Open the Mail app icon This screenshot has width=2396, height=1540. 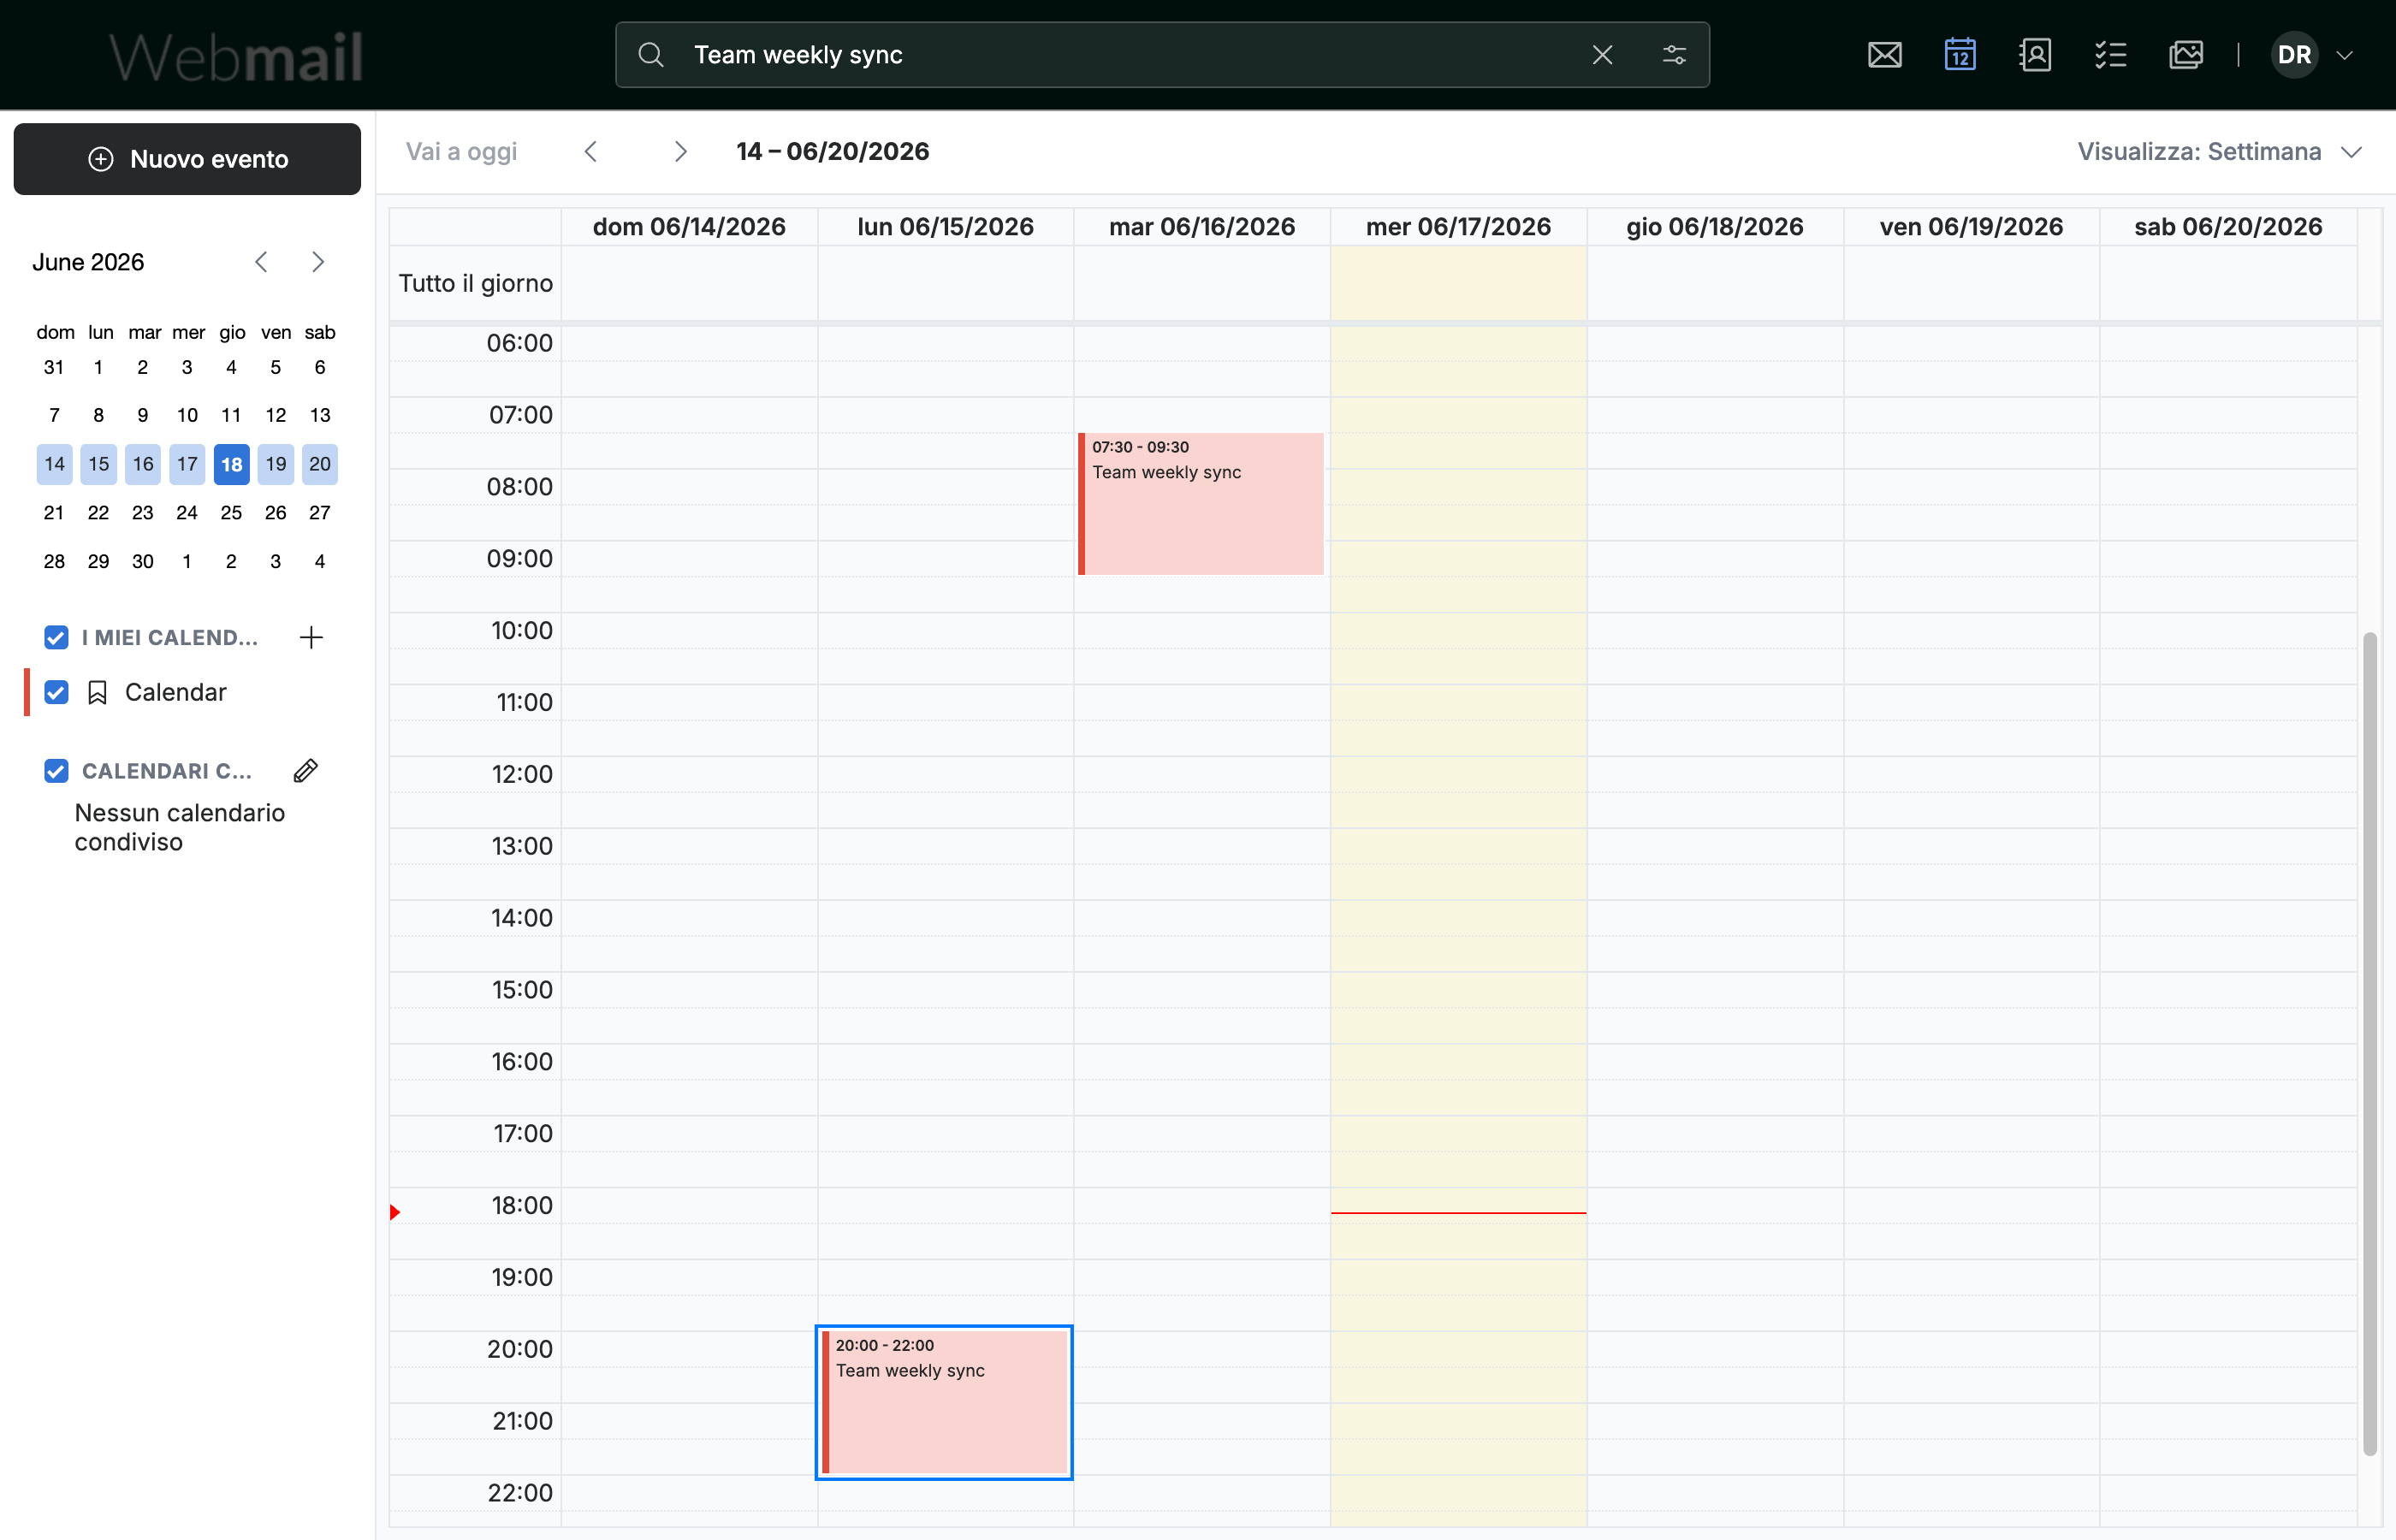1884,55
